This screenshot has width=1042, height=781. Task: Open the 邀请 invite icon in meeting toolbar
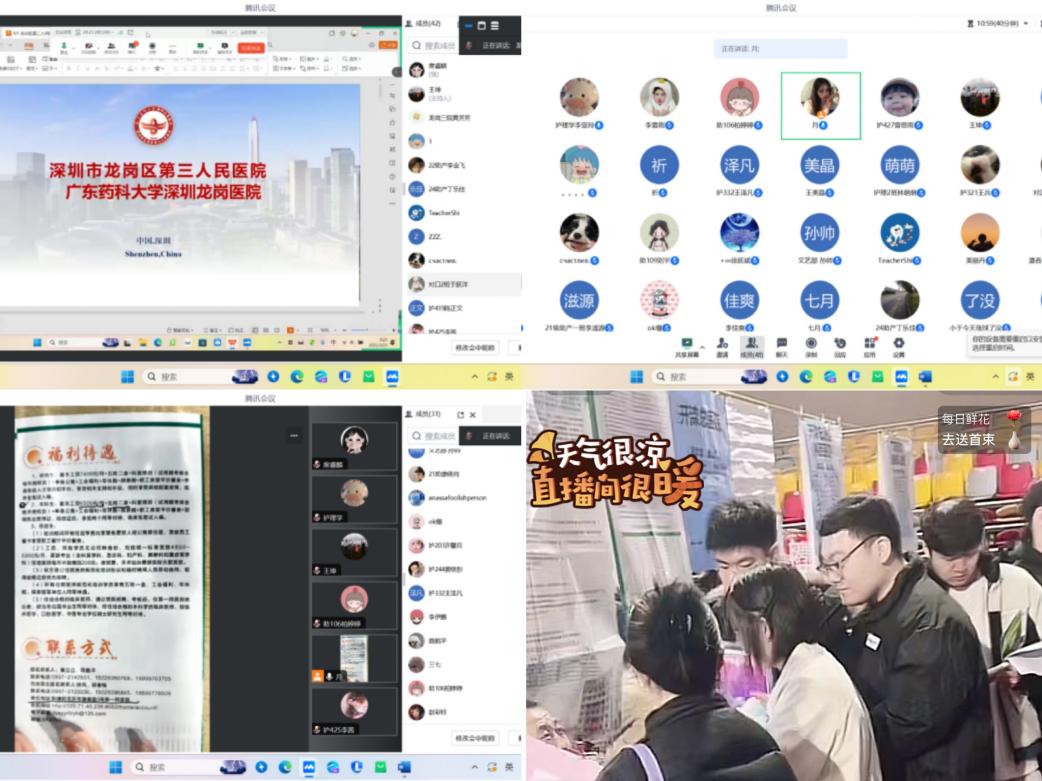coord(722,344)
